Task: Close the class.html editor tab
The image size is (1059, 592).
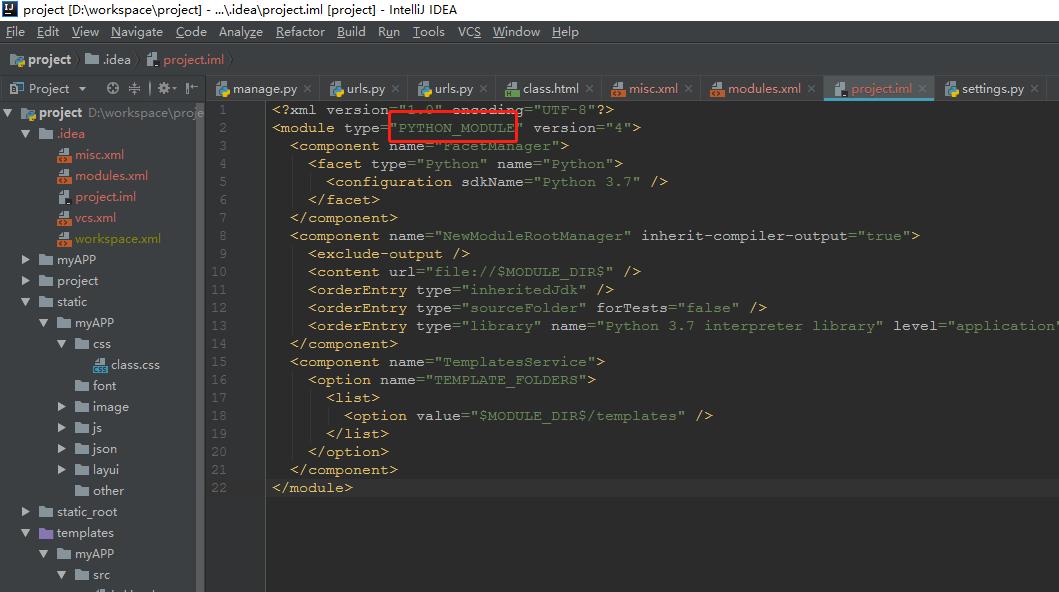Action: tap(589, 88)
